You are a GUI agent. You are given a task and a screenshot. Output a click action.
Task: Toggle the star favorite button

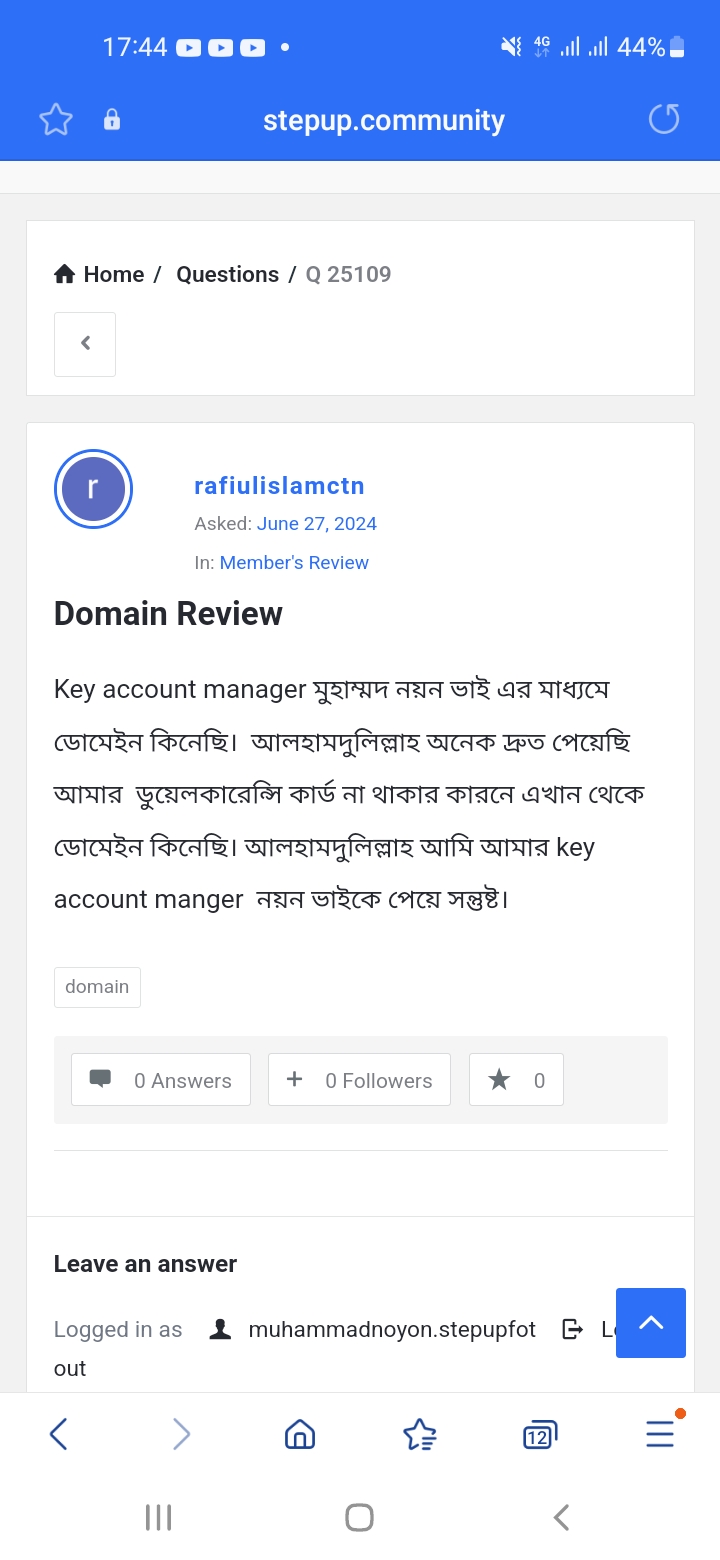click(516, 1080)
